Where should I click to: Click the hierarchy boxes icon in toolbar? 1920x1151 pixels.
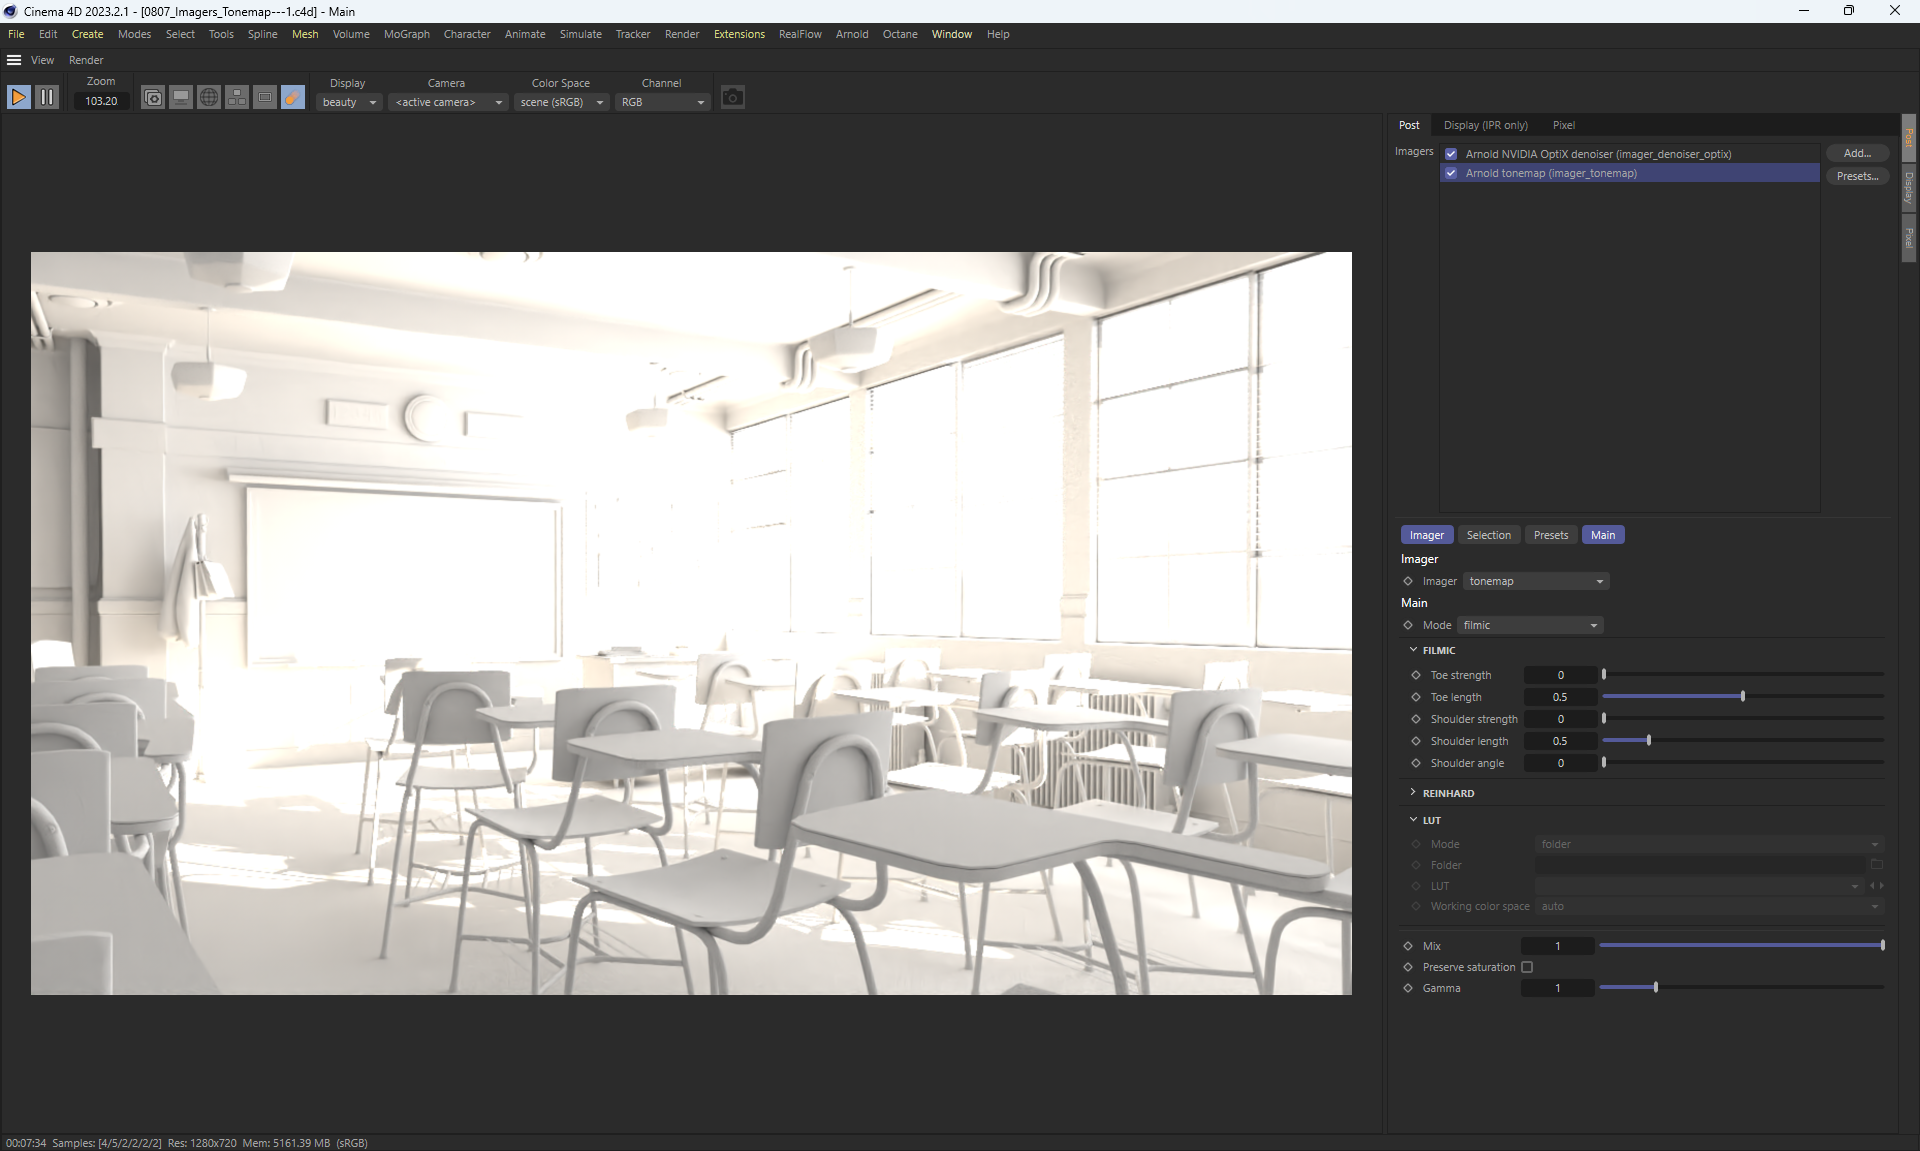point(237,97)
